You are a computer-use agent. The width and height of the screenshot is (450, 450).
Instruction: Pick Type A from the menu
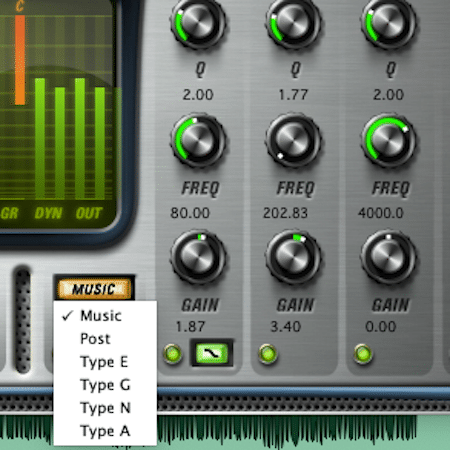[x=105, y=431]
